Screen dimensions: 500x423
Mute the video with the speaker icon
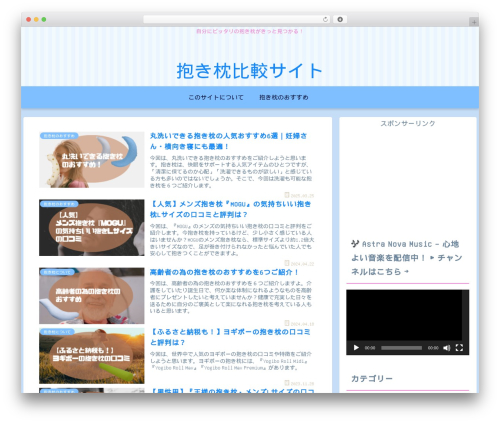pos(446,348)
